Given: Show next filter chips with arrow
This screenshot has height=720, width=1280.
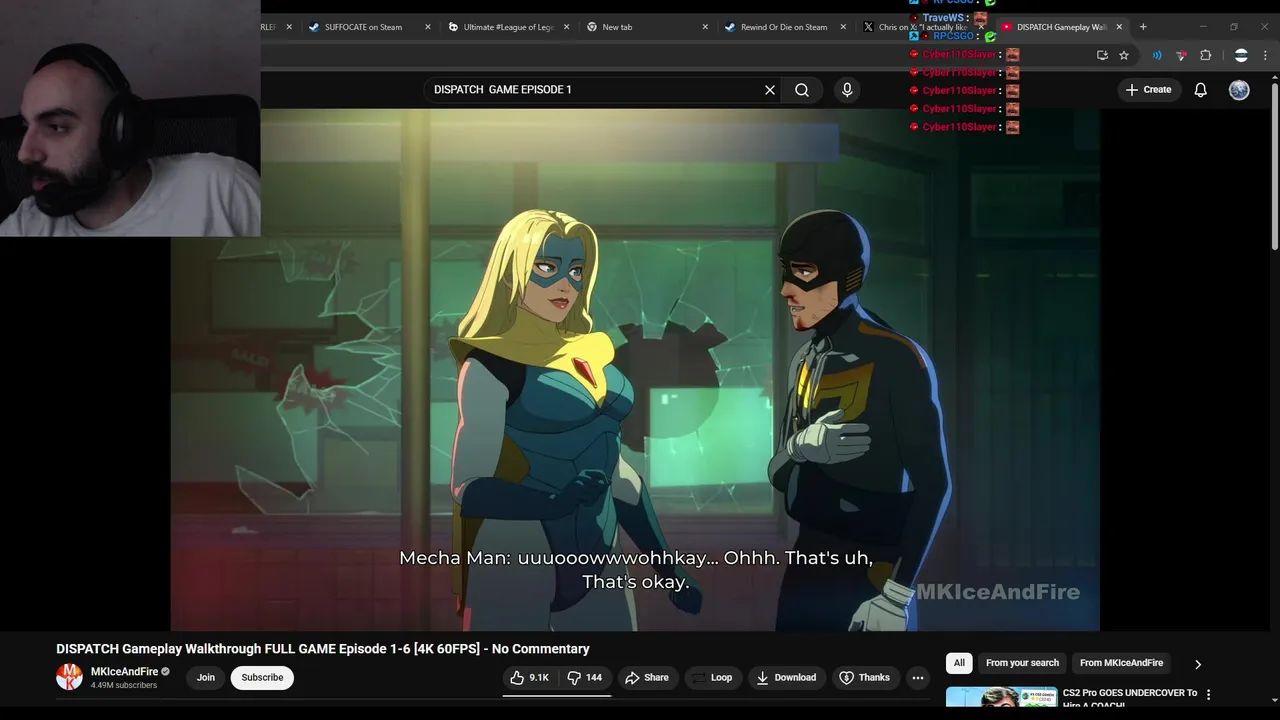Looking at the screenshot, I should [x=1197, y=664].
